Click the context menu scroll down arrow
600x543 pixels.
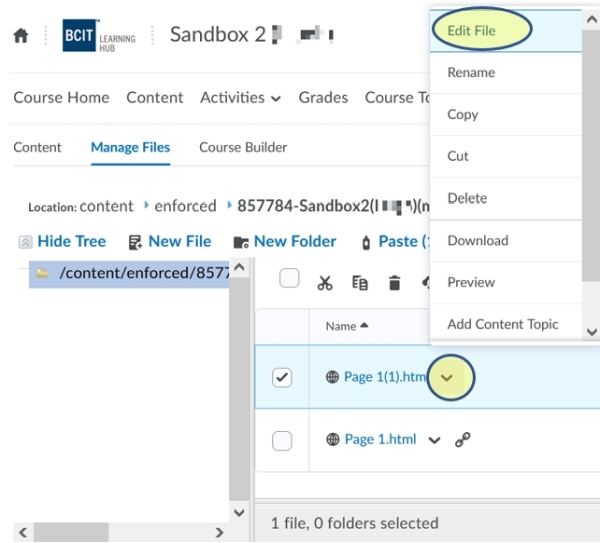tap(592, 332)
